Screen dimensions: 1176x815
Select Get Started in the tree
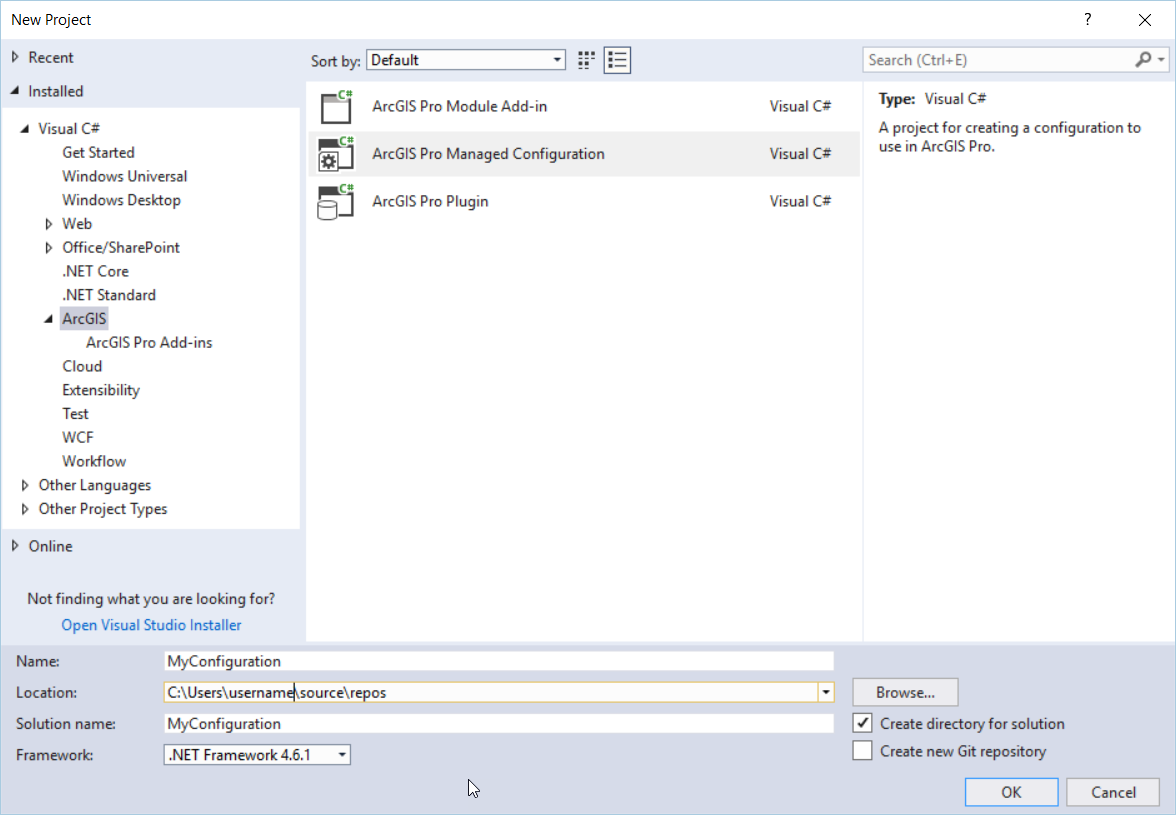point(98,152)
